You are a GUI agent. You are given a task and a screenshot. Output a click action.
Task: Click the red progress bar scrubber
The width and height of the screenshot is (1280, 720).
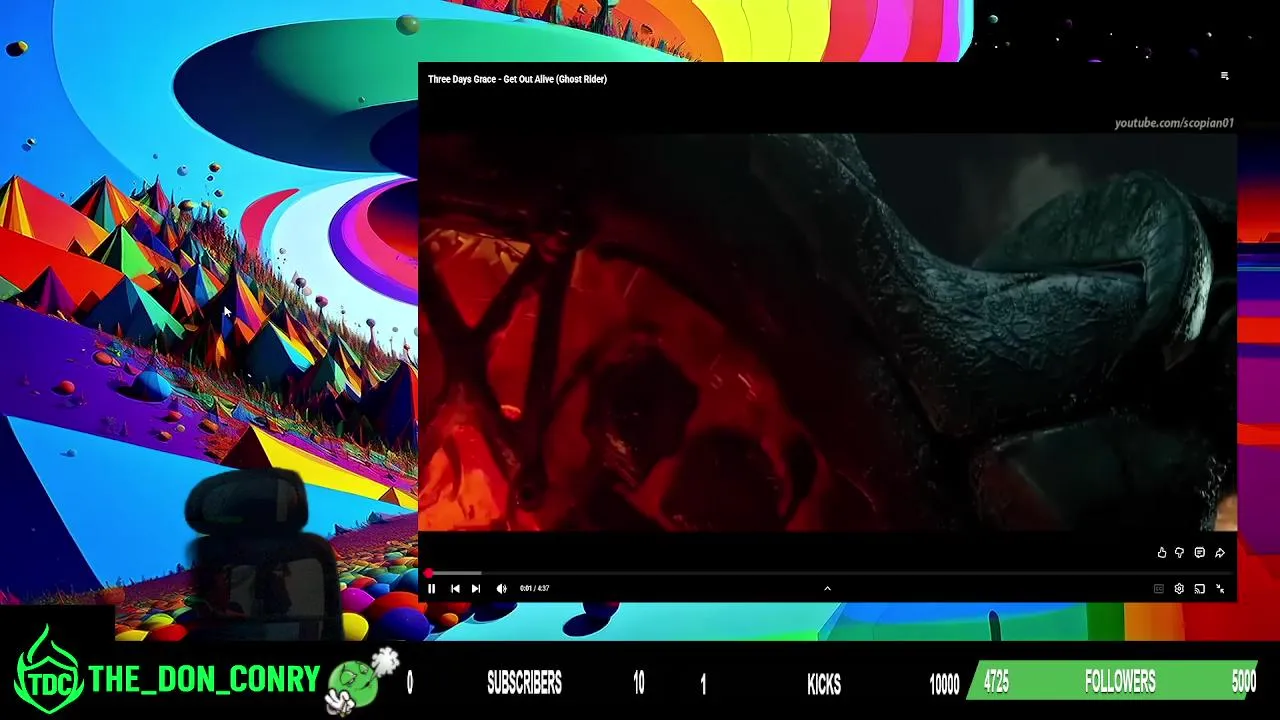[428, 573]
